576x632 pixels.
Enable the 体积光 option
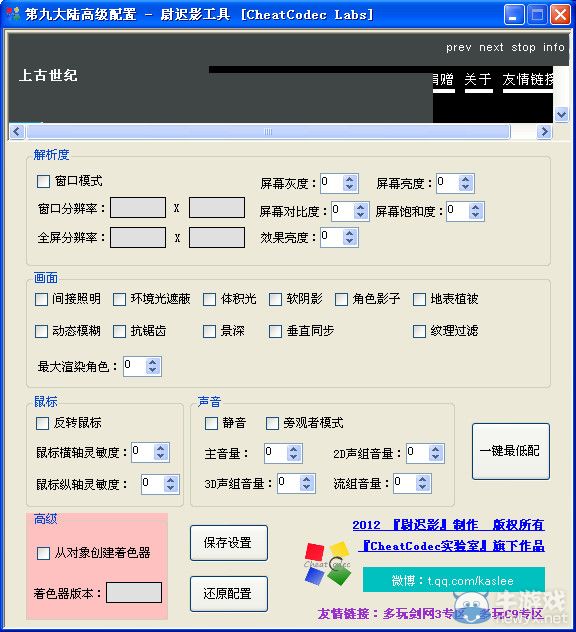coord(209,299)
